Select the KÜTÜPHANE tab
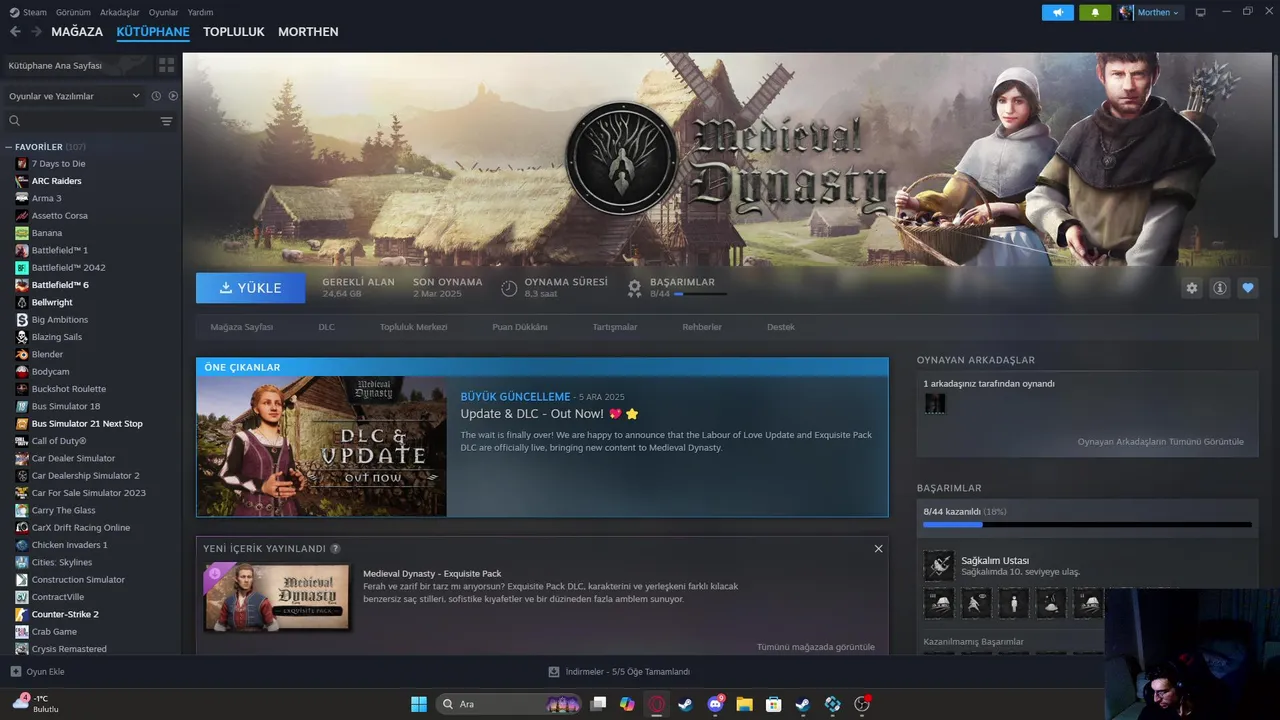The height and width of the screenshot is (720, 1280). click(x=153, y=32)
